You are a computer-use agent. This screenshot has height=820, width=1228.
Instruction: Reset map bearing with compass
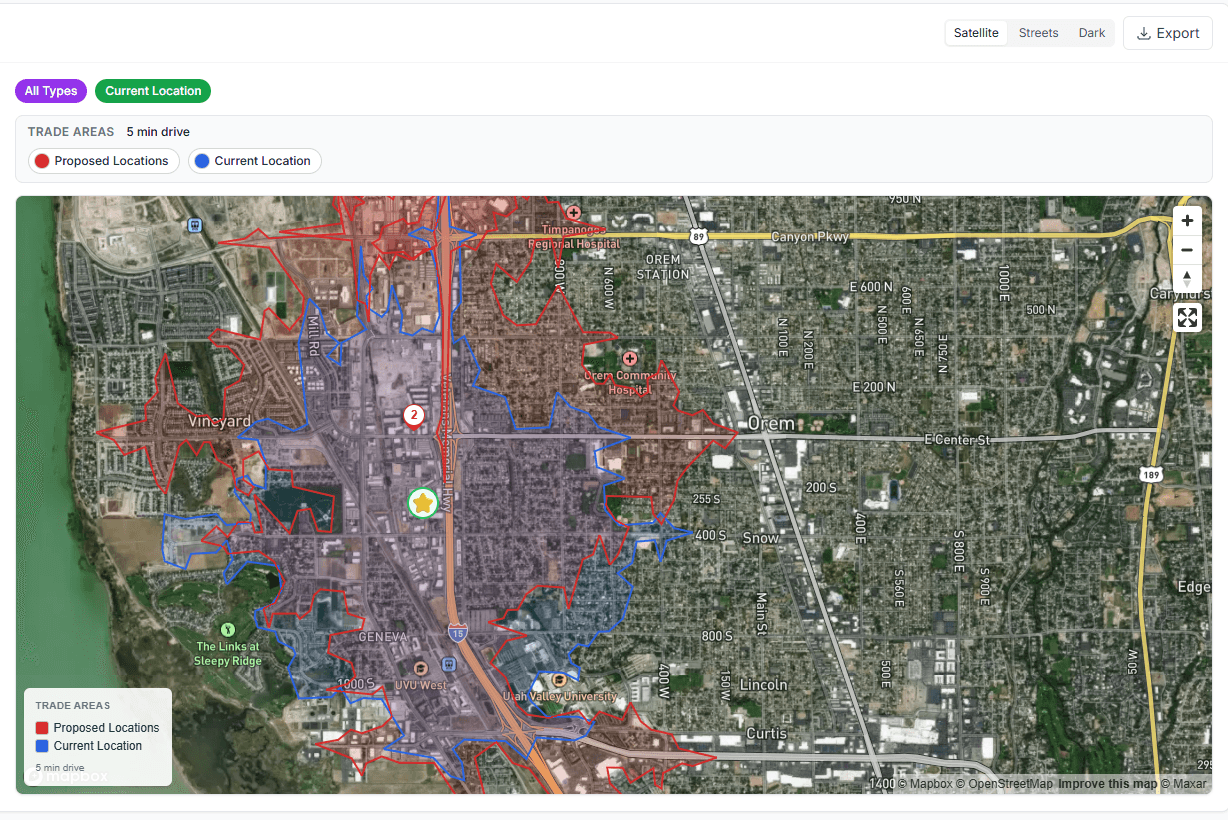click(1187, 278)
